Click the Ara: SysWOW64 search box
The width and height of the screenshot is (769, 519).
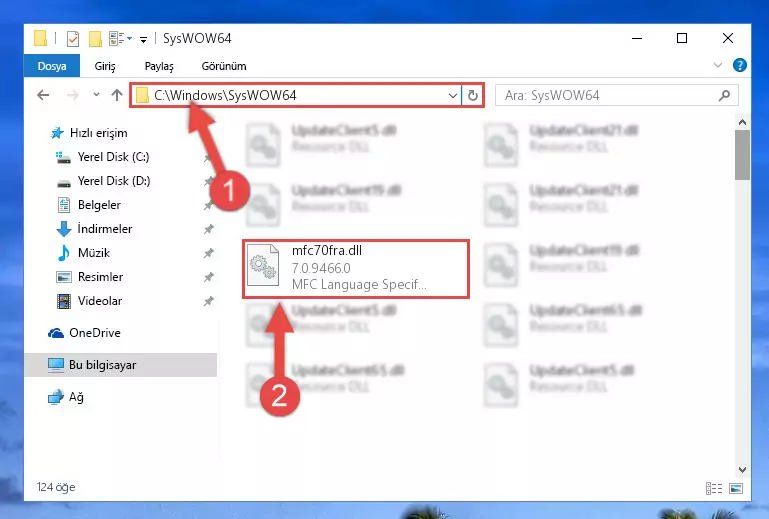click(616, 95)
